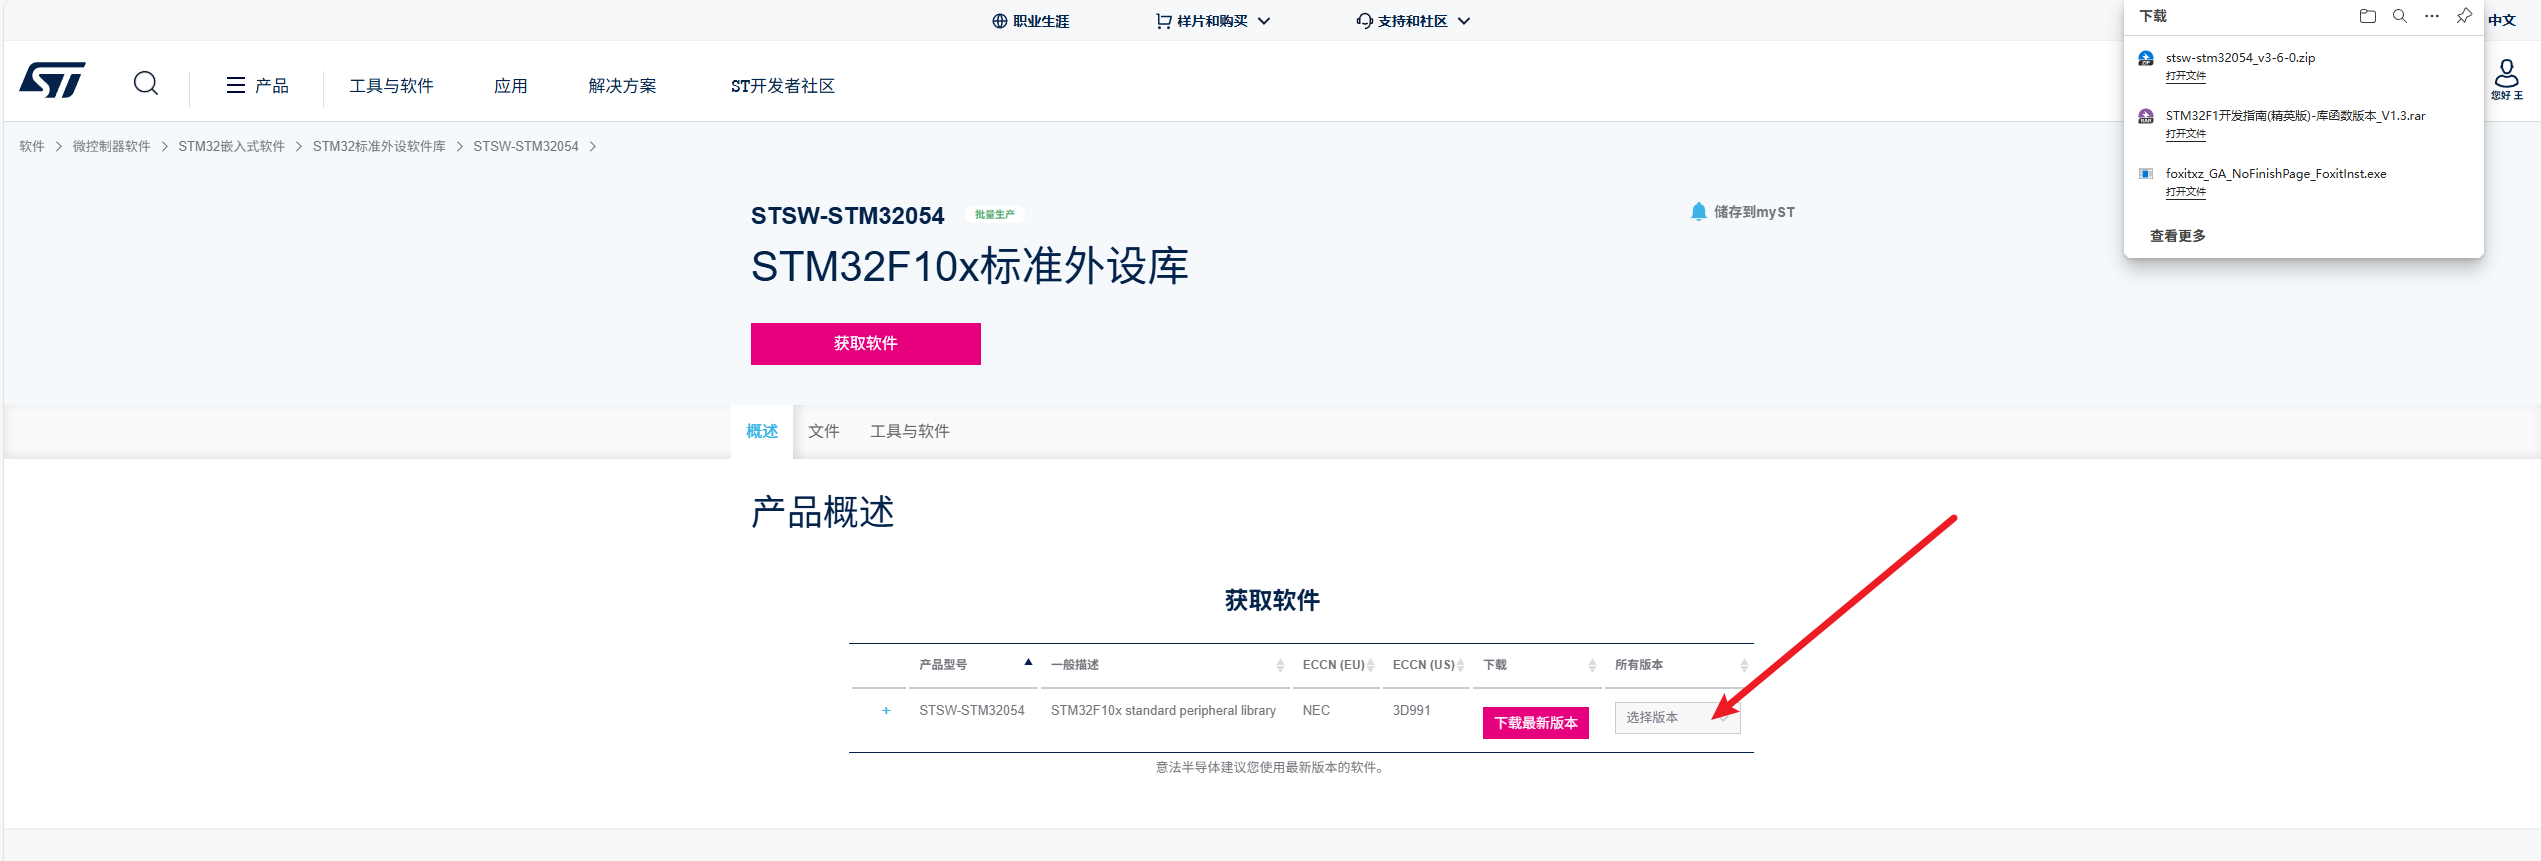Screen dimensions: 2541x861
Task: Click the cart icon for 样片和购买
Action: [1163, 21]
